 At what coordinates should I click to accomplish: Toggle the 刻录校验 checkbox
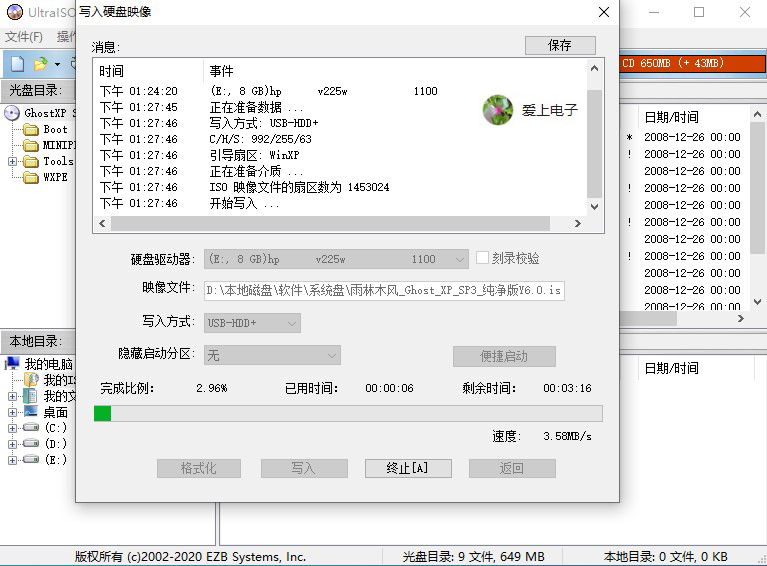482,258
